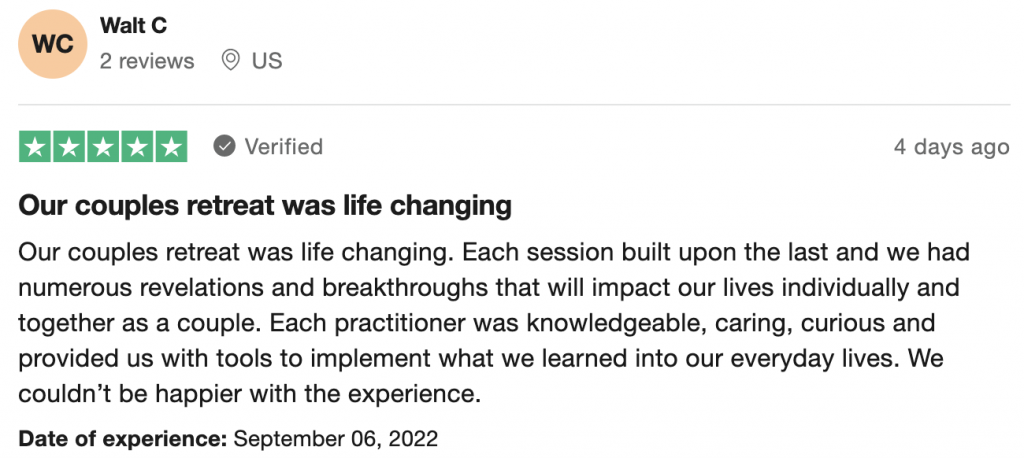Viewport: 1024px width, 458px height.
Task: Select the date September 06, 2022
Action: (x=336, y=438)
